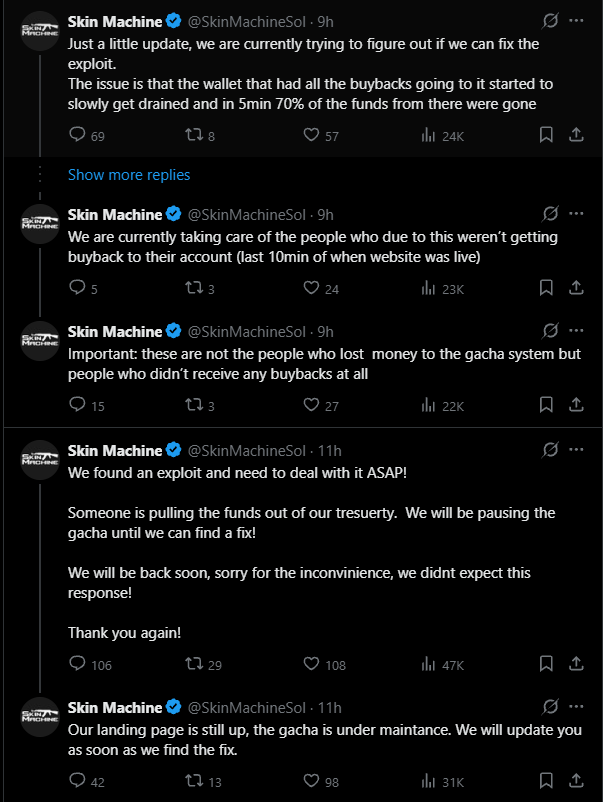The width and height of the screenshot is (603, 802).
Task: Open more options menu for first tweet
Action: (x=576, y=21)
